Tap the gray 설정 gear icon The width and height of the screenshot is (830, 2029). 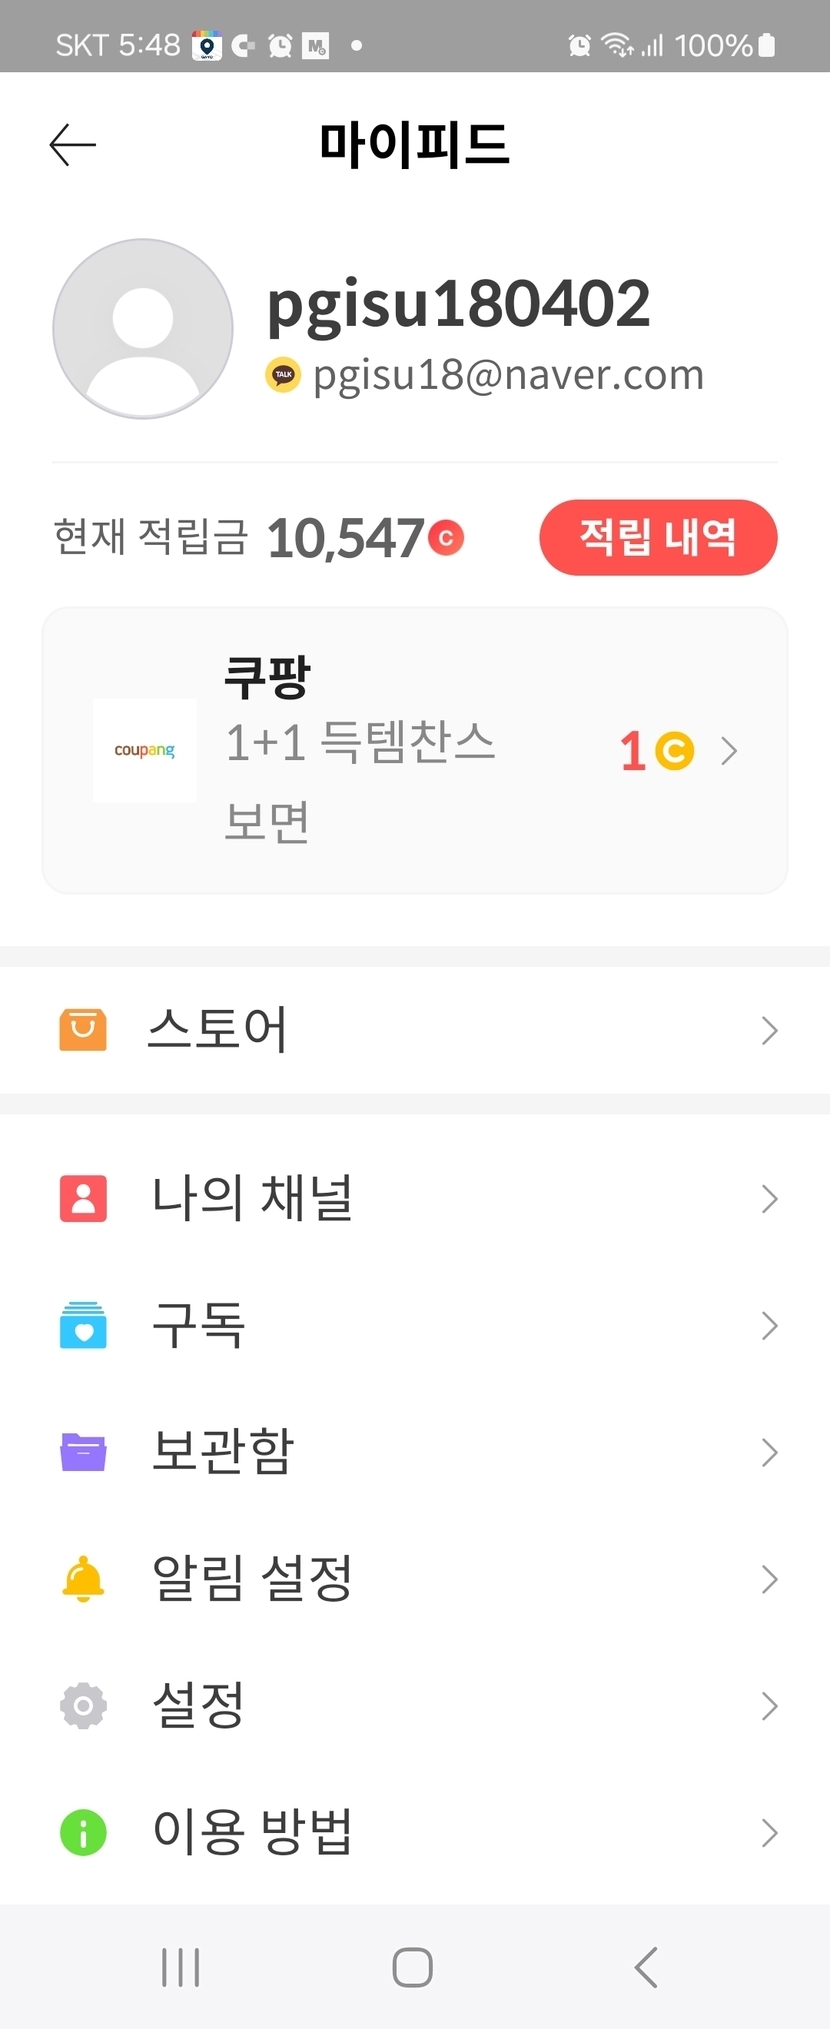(83, 1705)
